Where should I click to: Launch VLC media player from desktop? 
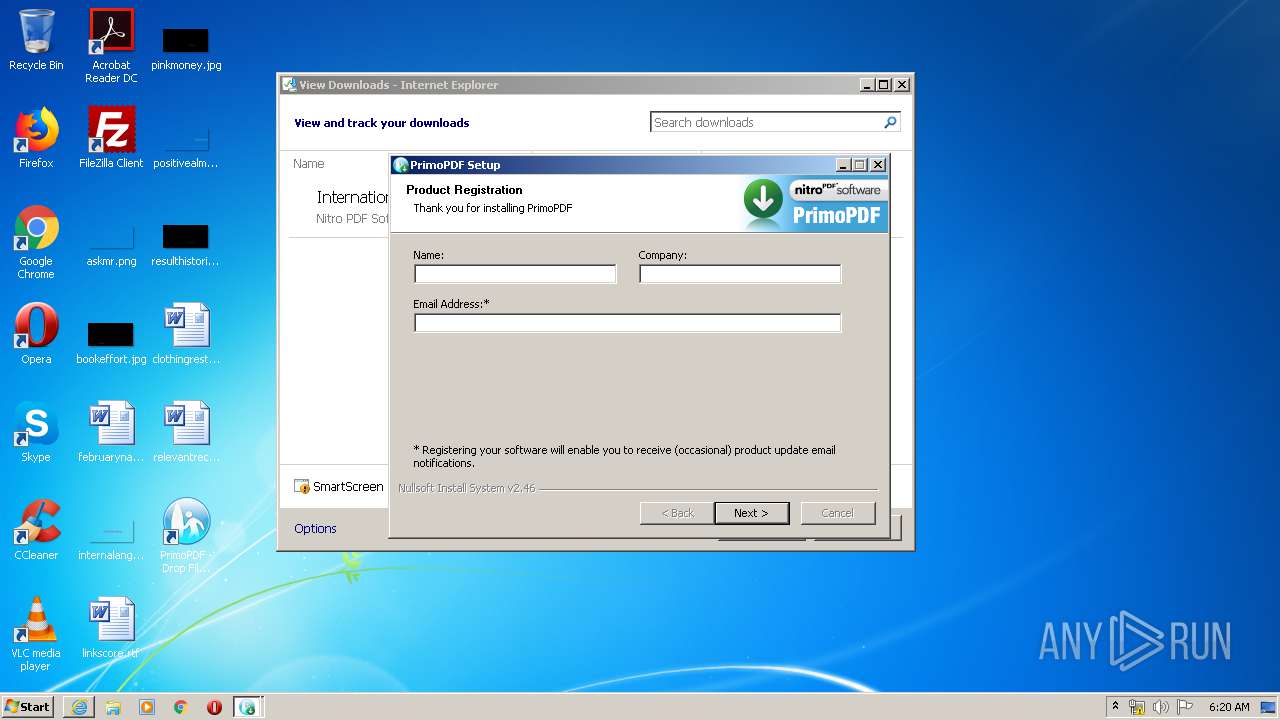point(36,634)
